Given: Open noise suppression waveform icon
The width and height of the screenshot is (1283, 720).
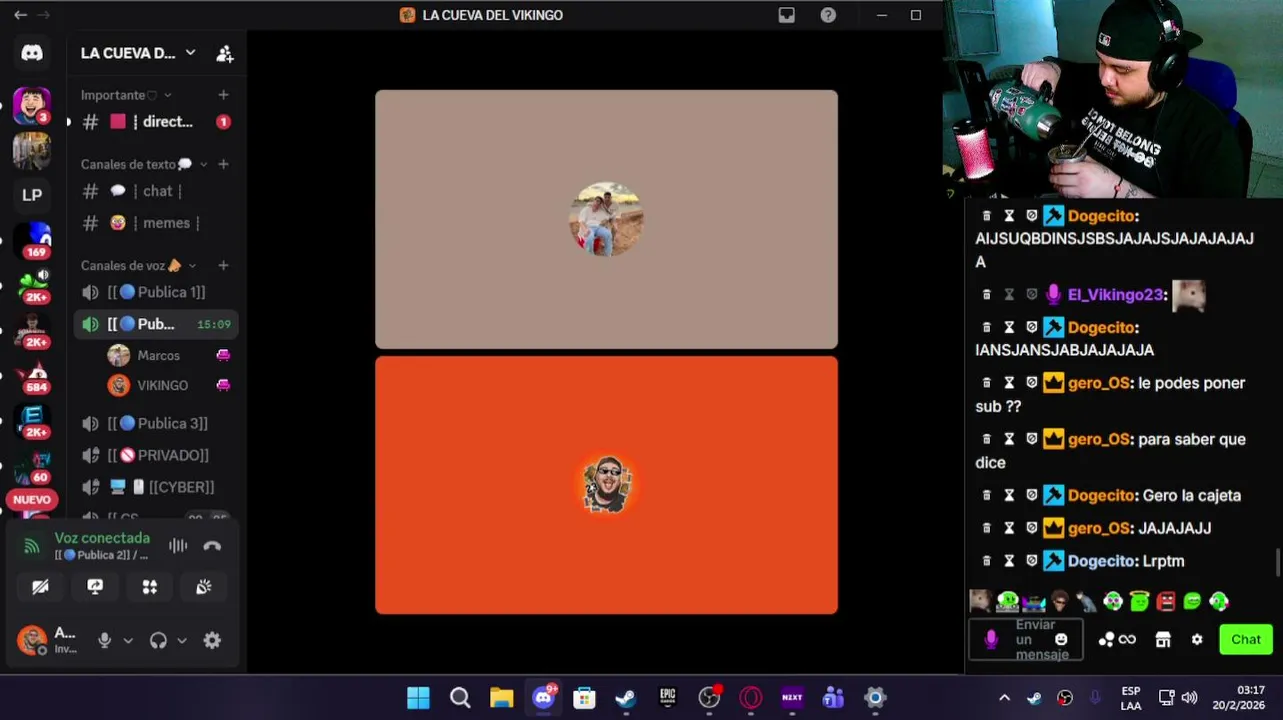Looking at the screenshot, I should [x=178, y=546].
